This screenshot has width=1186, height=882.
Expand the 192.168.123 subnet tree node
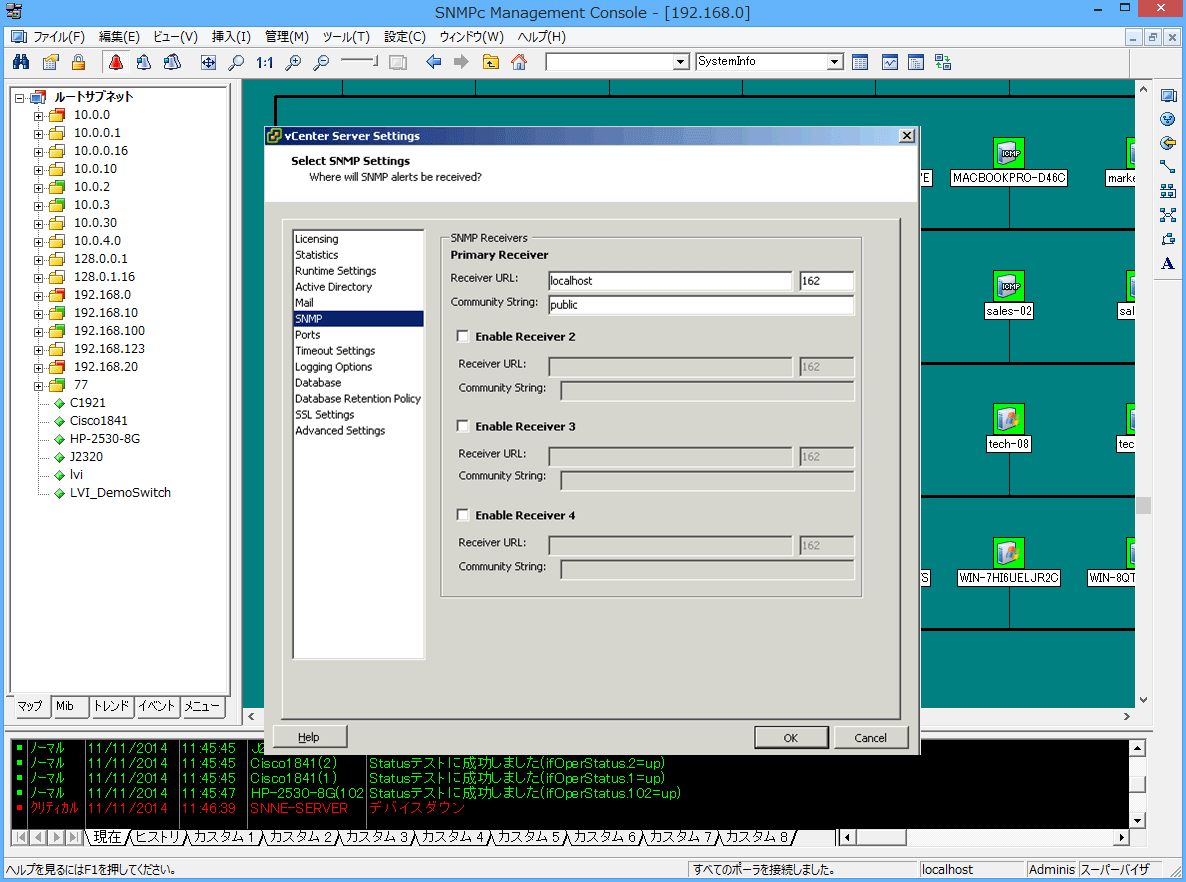39,349
